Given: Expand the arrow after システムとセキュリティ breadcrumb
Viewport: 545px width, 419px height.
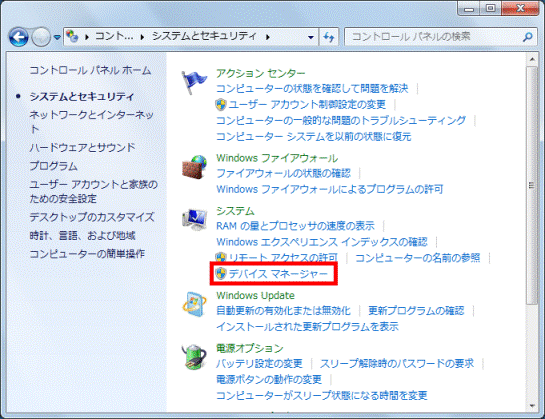Looking at the screenshot, I should (268, 37).
